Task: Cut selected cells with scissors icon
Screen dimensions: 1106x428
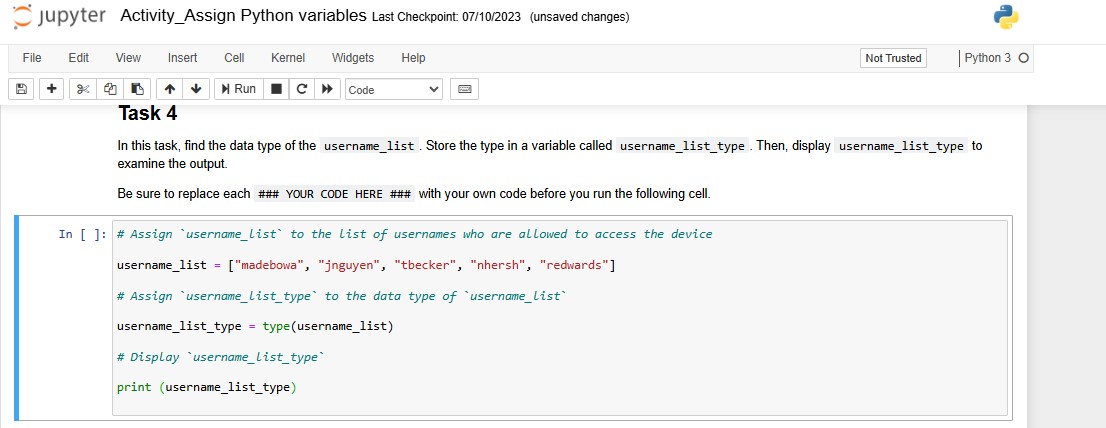Action: coord(83,89)
